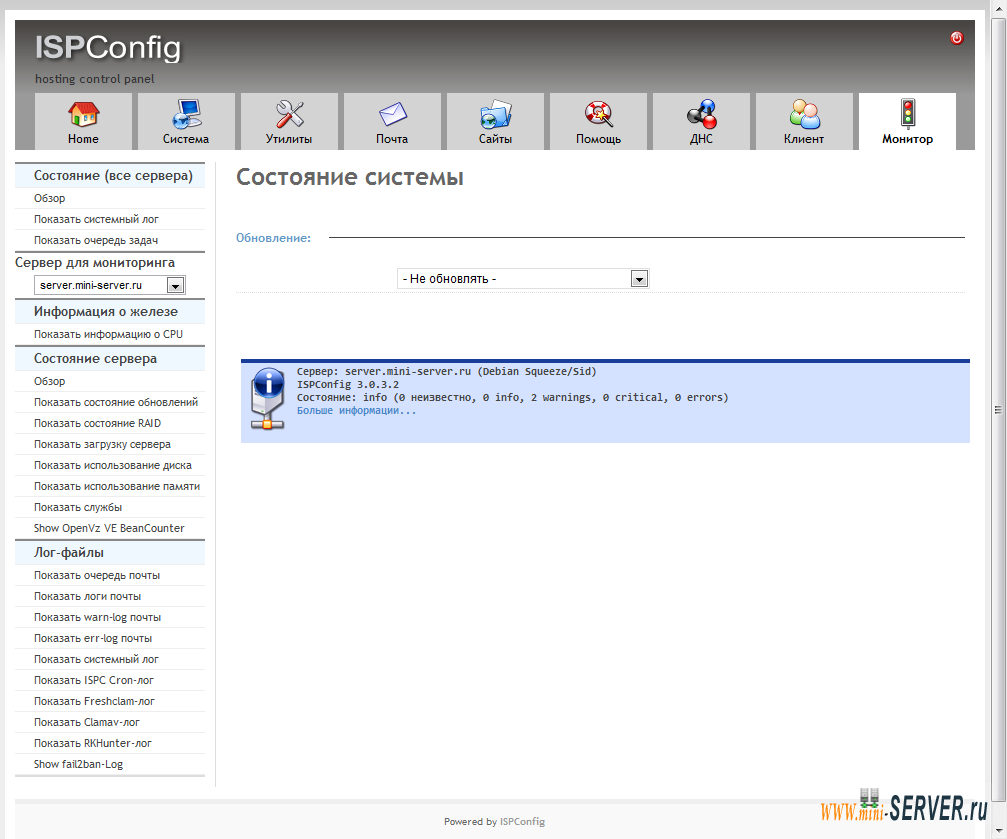Switch to the Система tab label

(x=186, y=139)
